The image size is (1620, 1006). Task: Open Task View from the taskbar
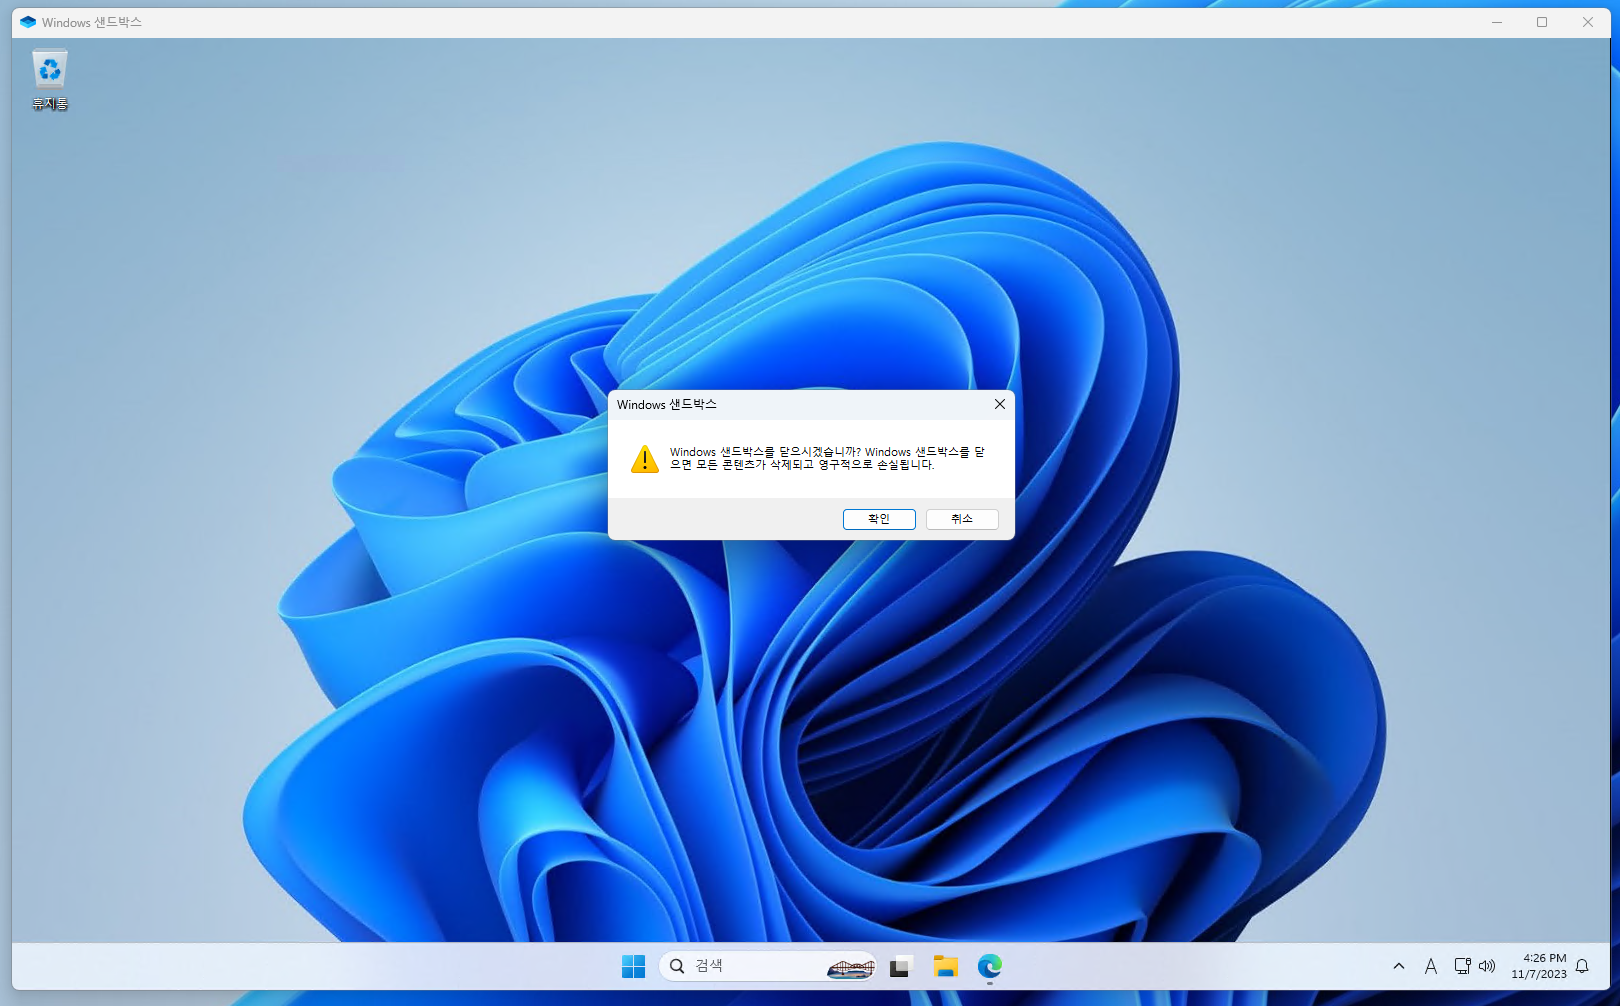(x=901, y=966)
